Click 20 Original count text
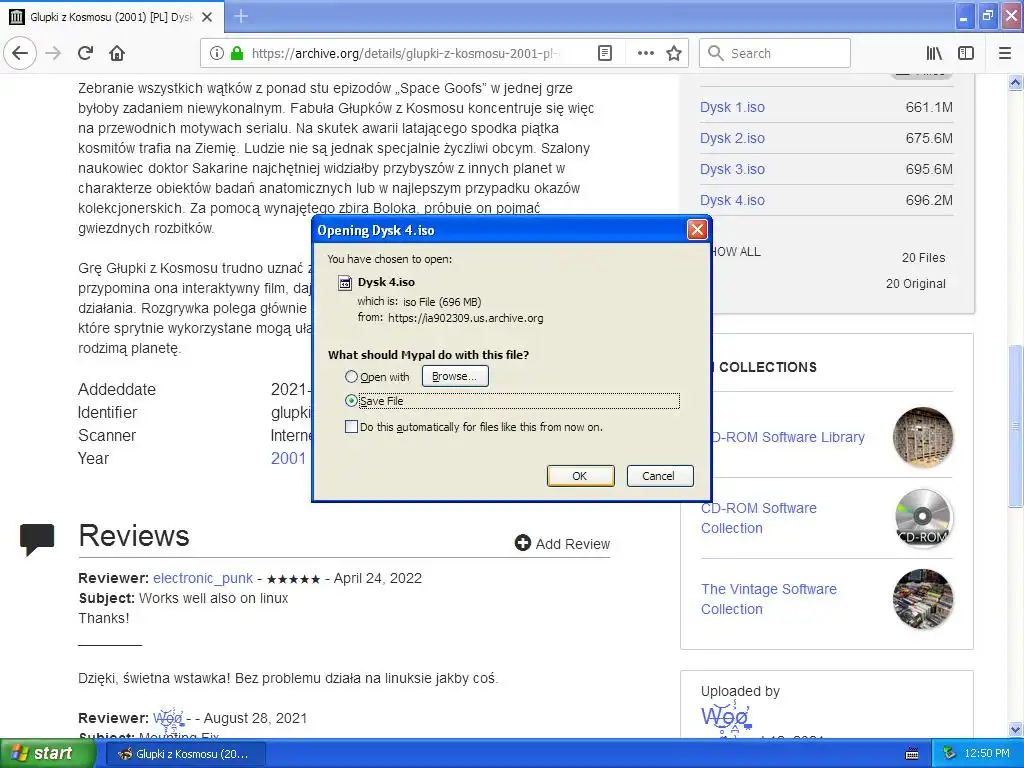1024x768 pixels. click(x=916, y=284)
